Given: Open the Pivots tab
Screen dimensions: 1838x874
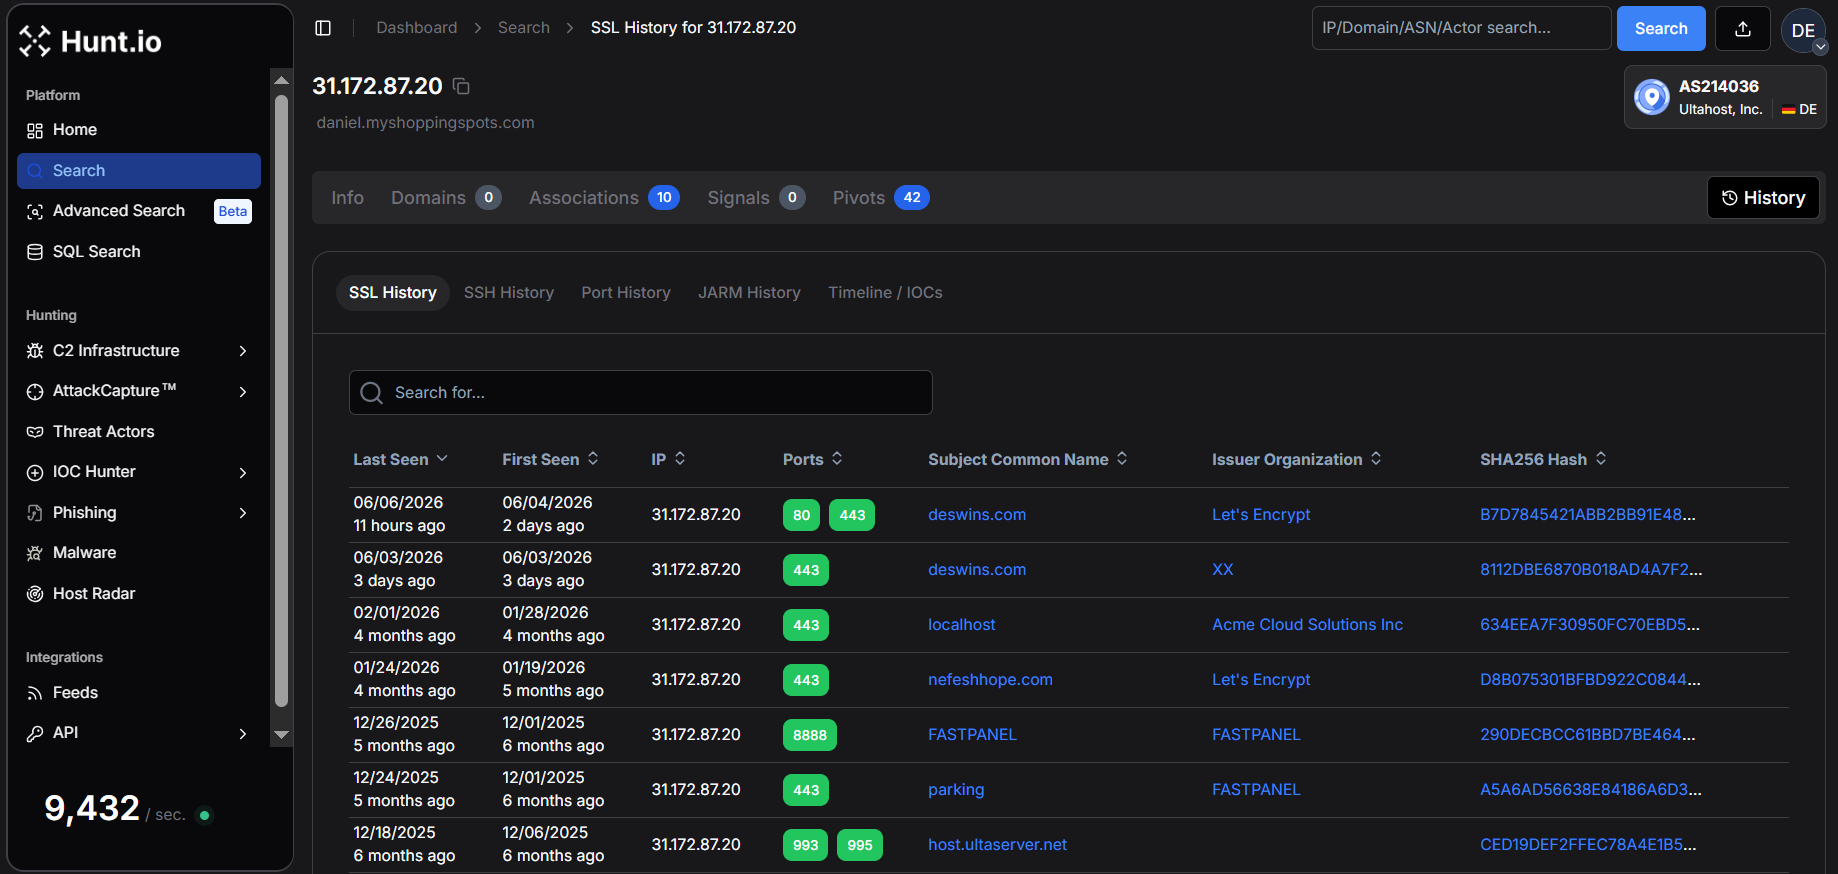Looking at the screenshot, I should click(x=881, y=198).
